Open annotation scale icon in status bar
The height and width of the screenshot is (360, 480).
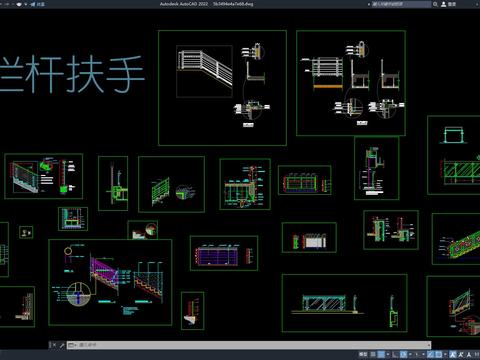469,354
